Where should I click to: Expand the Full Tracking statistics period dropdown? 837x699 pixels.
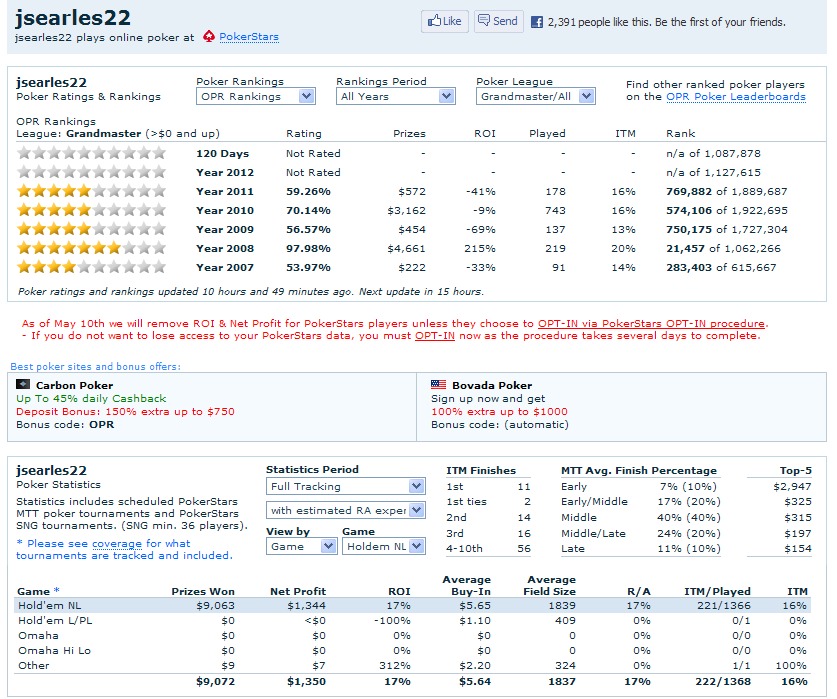pos(346,487)
